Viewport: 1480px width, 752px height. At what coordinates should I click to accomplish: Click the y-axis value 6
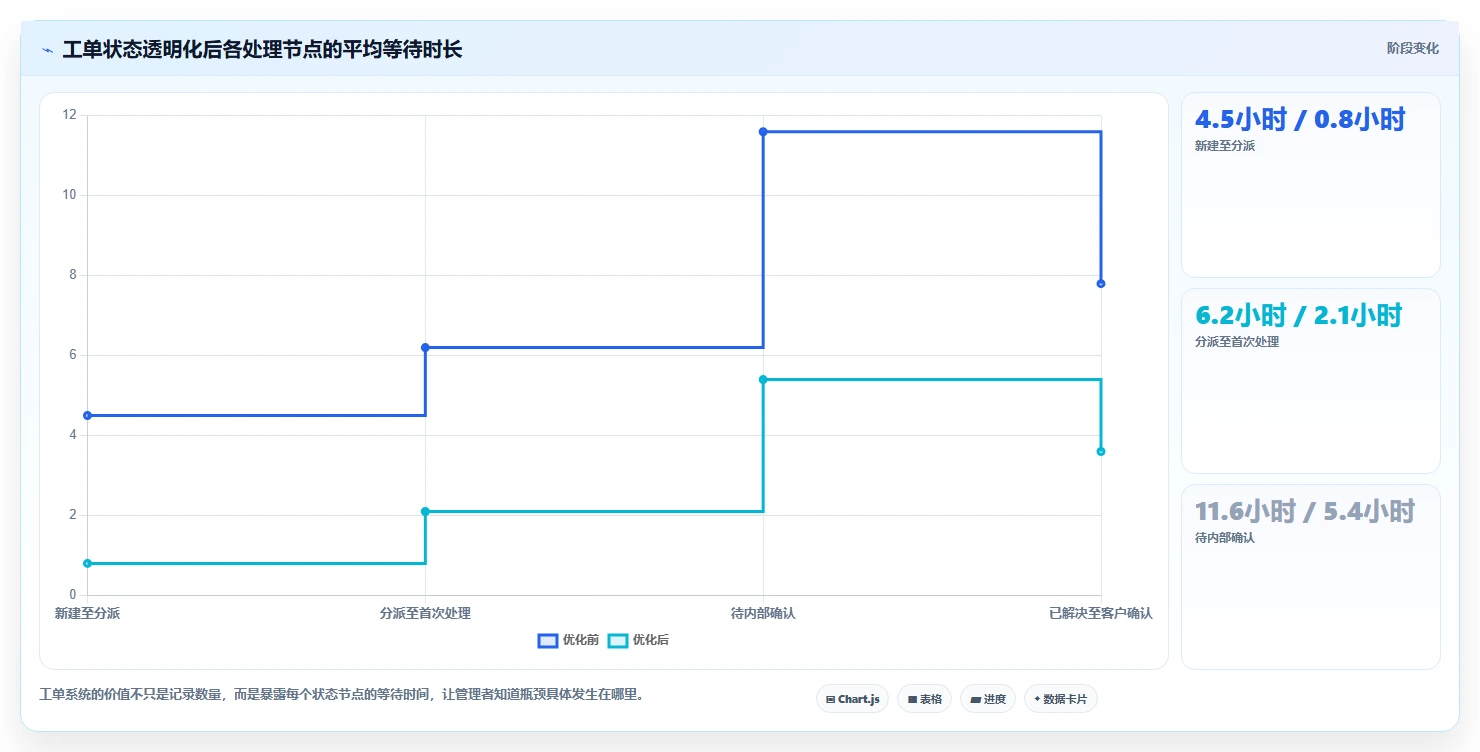click(73, 355)
